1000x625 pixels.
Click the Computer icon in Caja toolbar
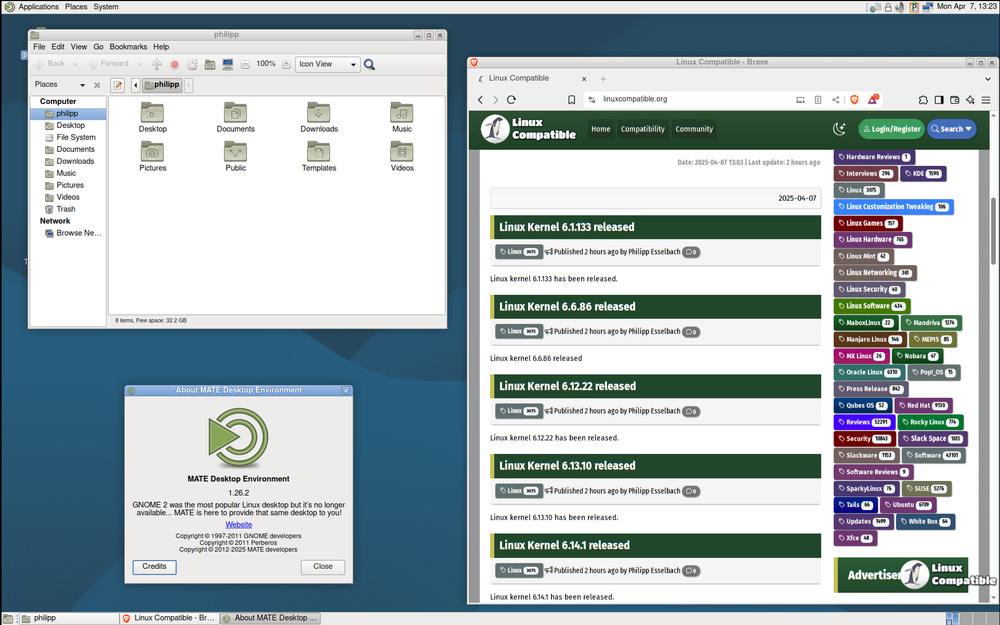click(x=228, y=64)
